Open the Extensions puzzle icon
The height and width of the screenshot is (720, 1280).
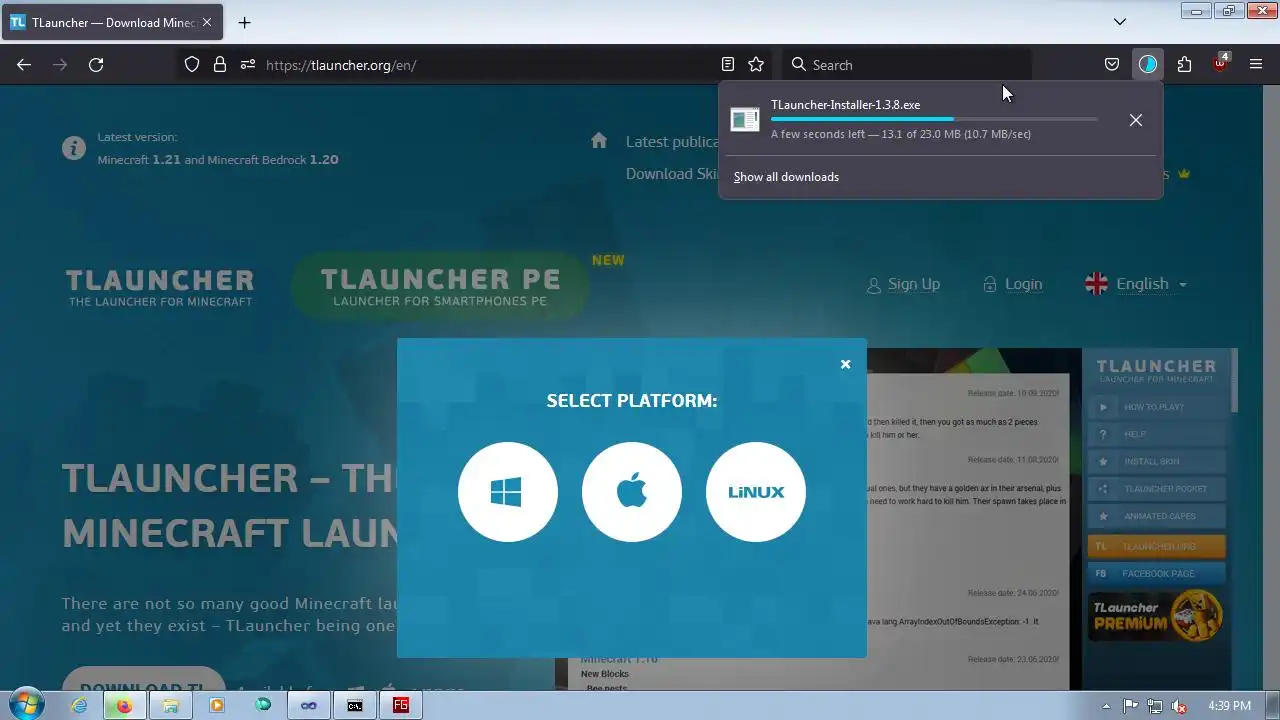click(x=1184, y=64)
